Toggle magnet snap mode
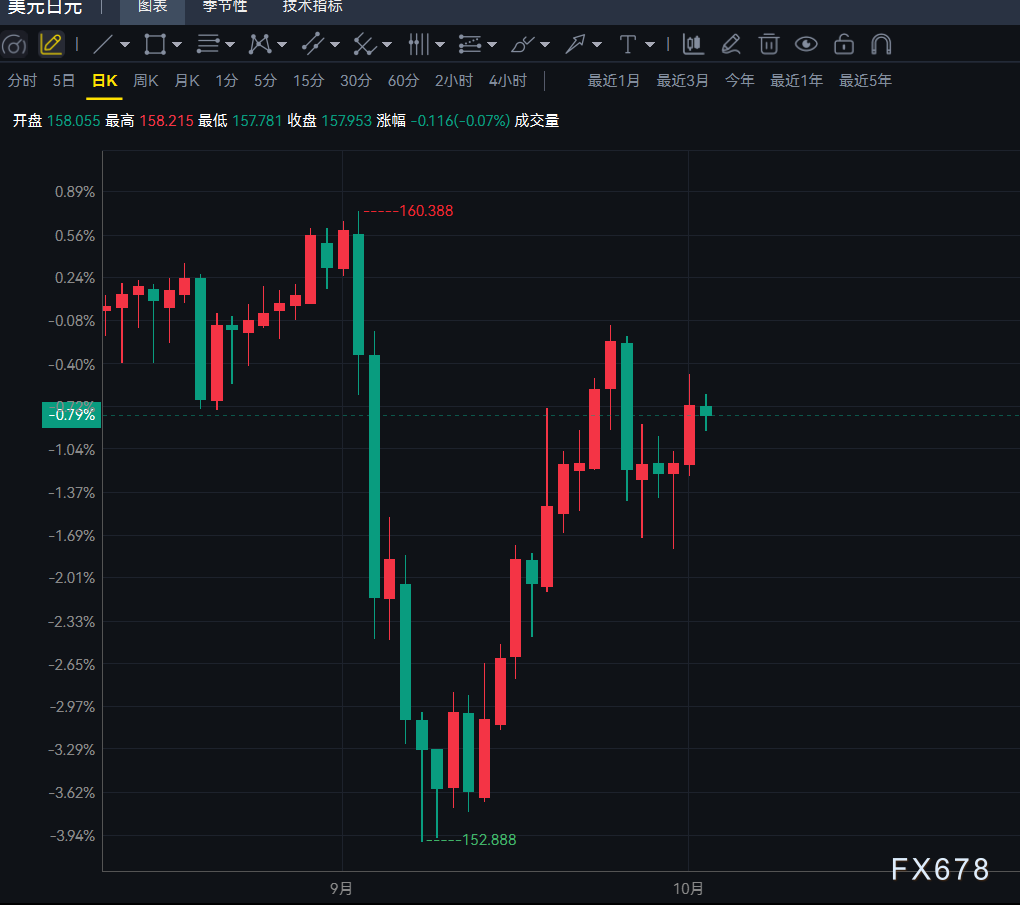 [x=881, y=44]
